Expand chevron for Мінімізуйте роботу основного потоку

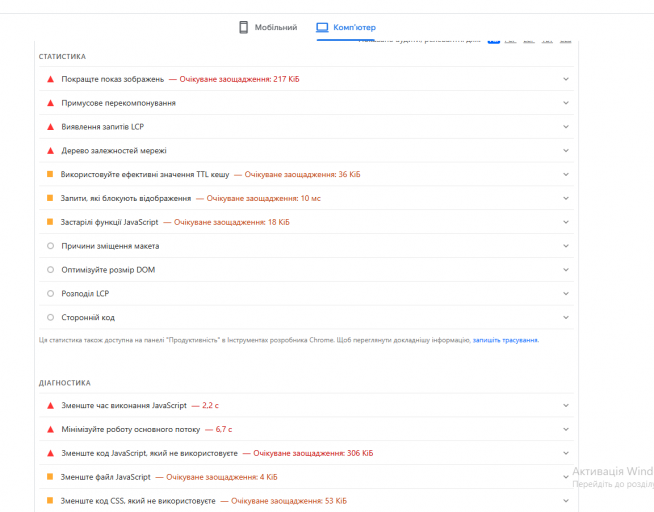click(x=566, y=429)
